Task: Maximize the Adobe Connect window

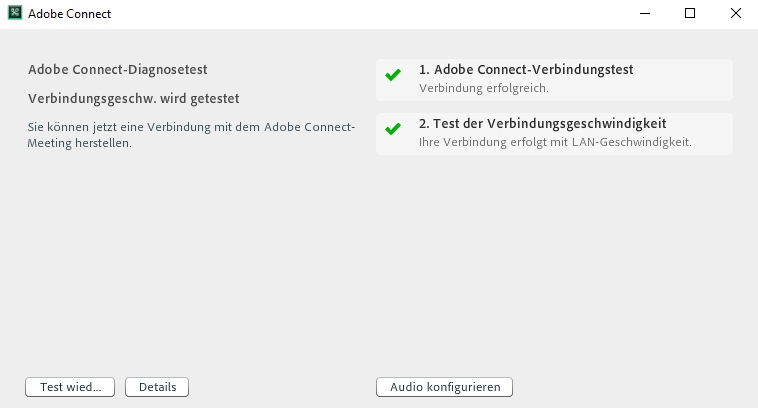Action: (x=689, y=14)
